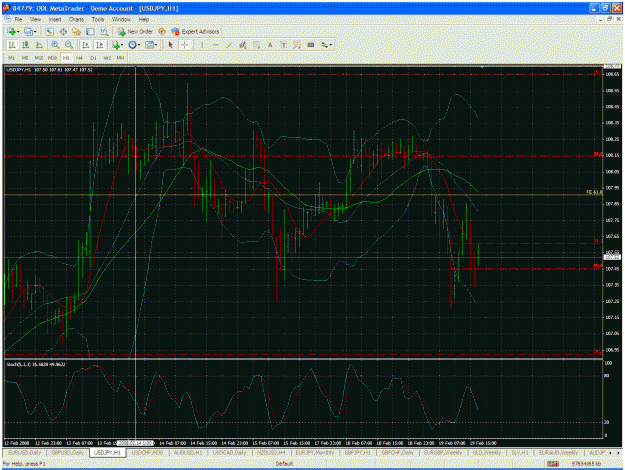The height and width of the screenshot is (470, 625).
Task: Toggle the Terminal window icon
Action: click(90, 31)
